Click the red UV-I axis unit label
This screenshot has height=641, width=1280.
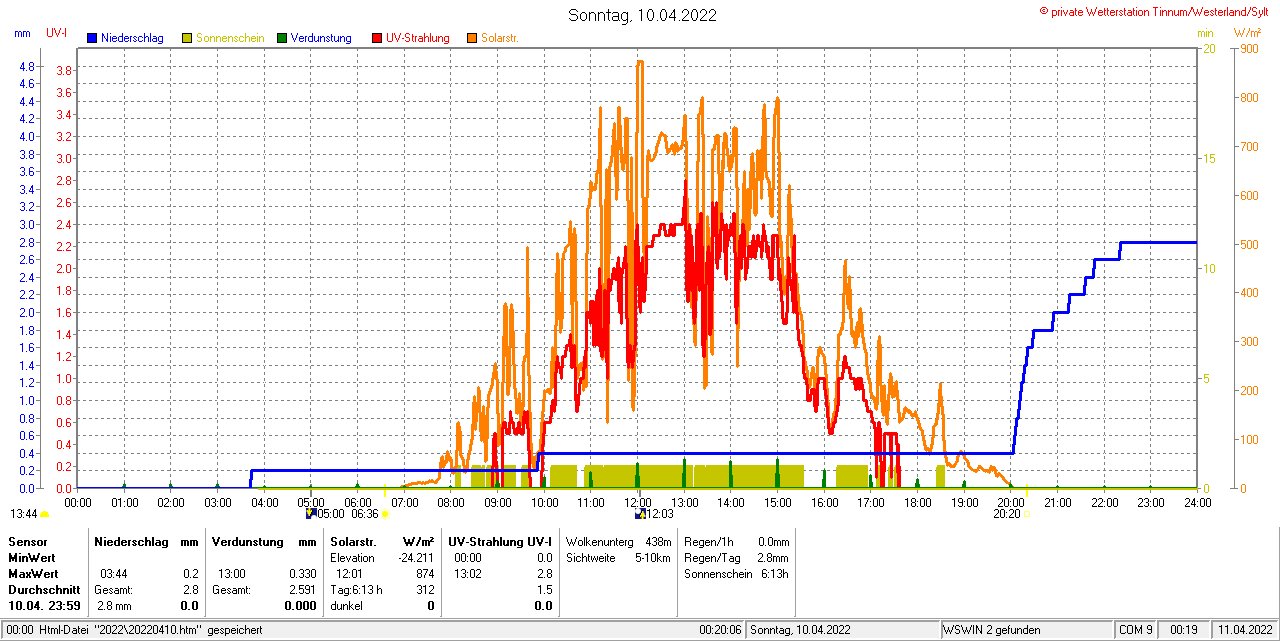click(57, 33)
